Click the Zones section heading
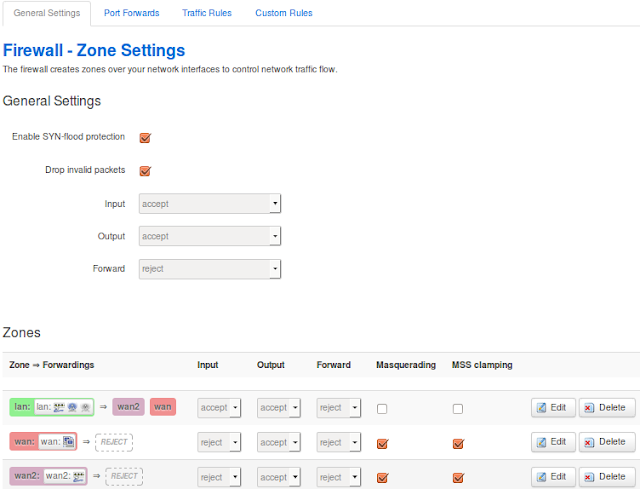 [21, 333]
